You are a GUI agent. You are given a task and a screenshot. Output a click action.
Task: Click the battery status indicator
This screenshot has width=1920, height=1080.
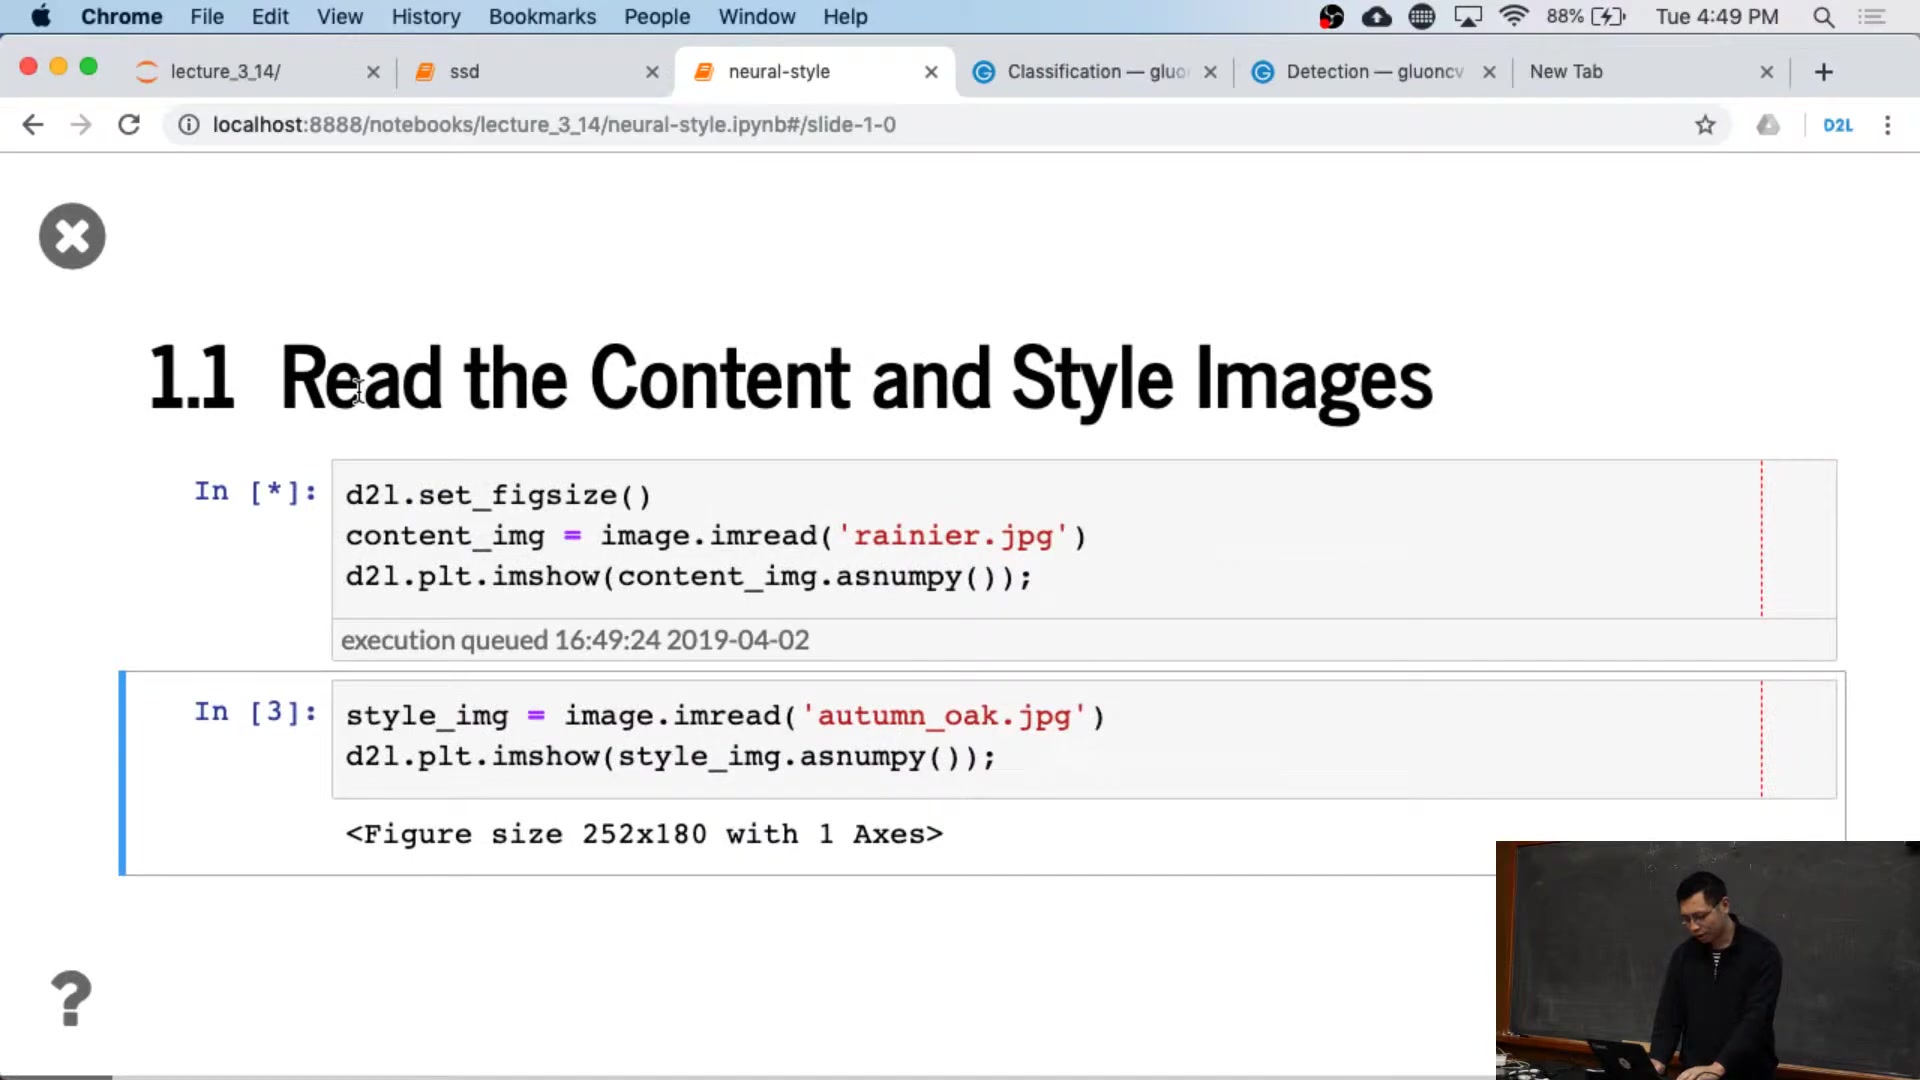[x=1586, y=17]
